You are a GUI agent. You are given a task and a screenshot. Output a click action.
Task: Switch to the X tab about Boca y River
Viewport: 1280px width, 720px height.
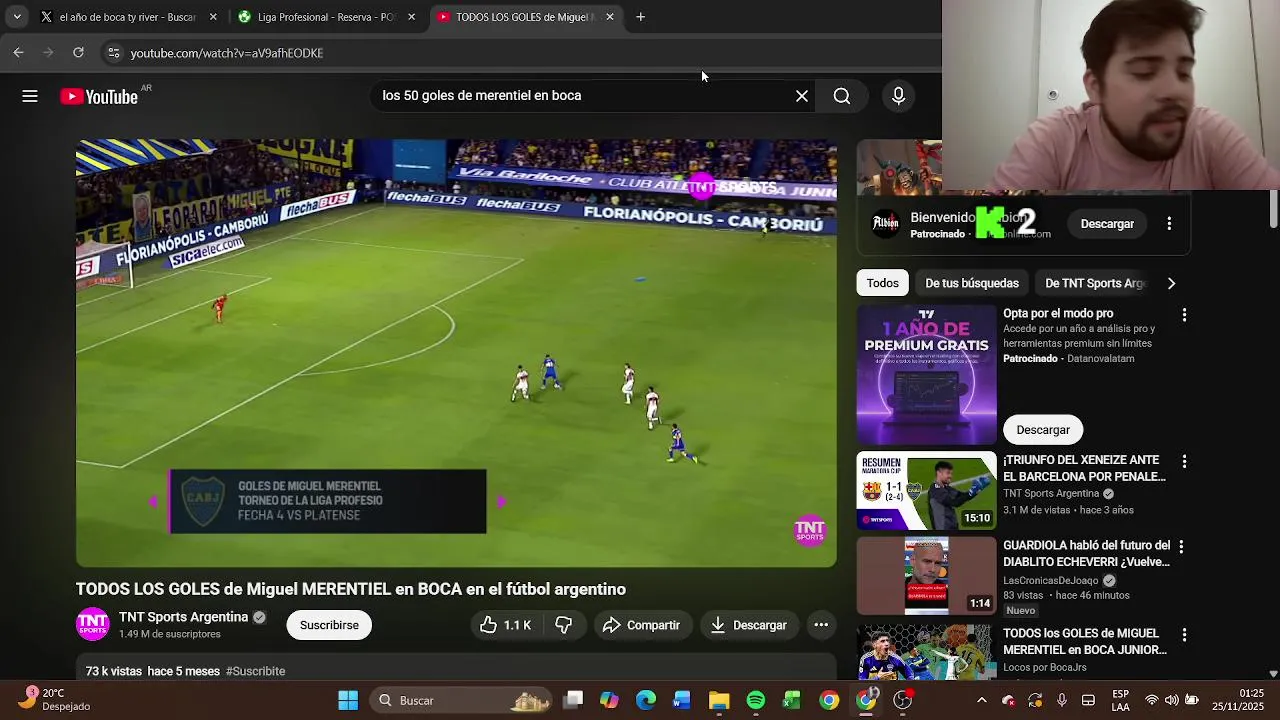(129, 17)
